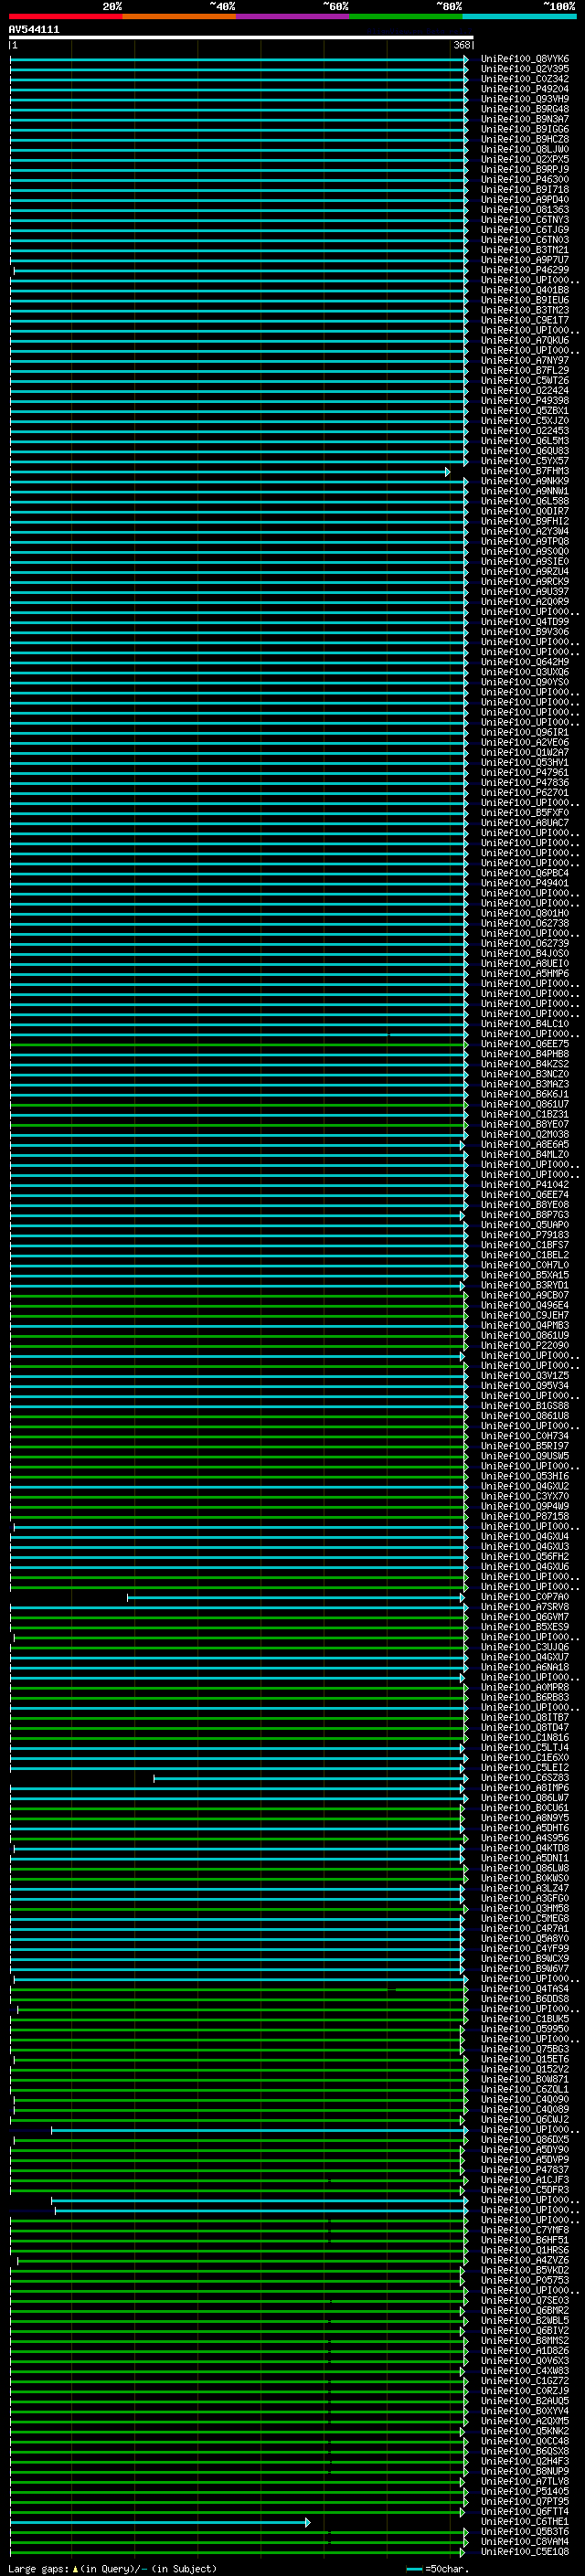Open hit UniRef100_P49204

(x=525, y=89)
